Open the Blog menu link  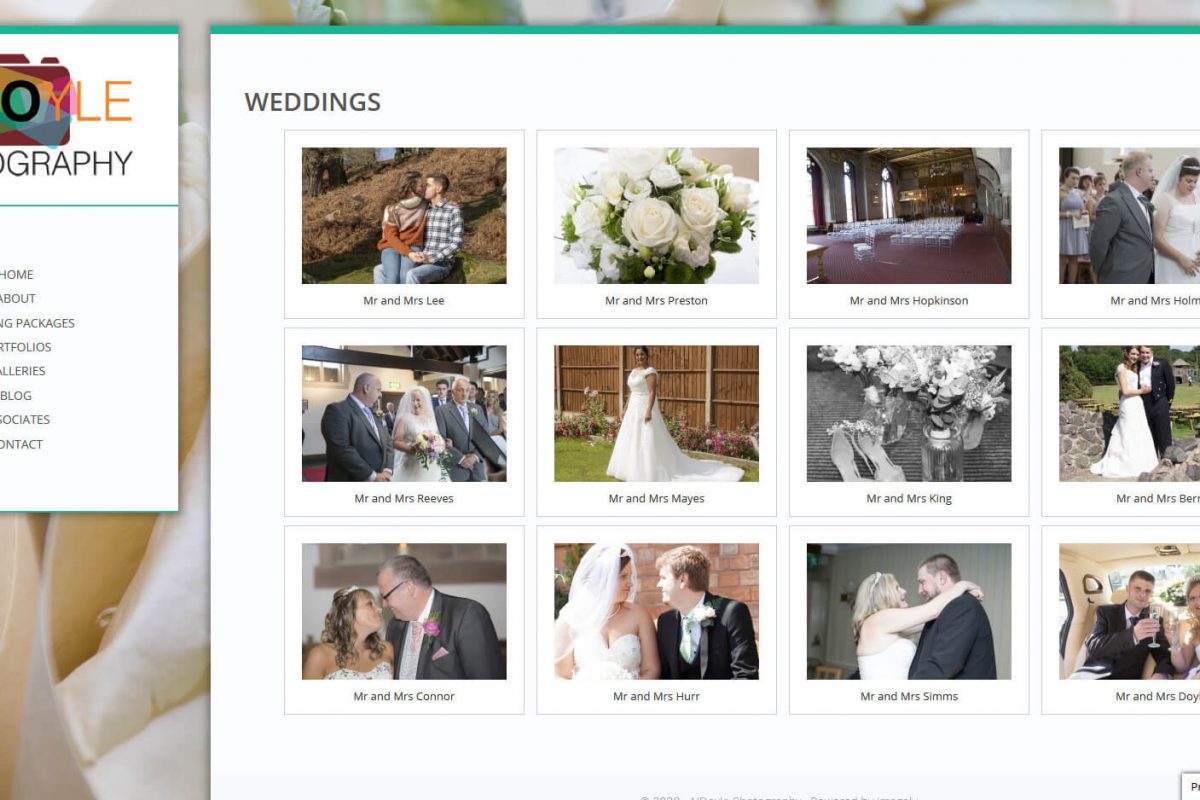click(16, 395)
